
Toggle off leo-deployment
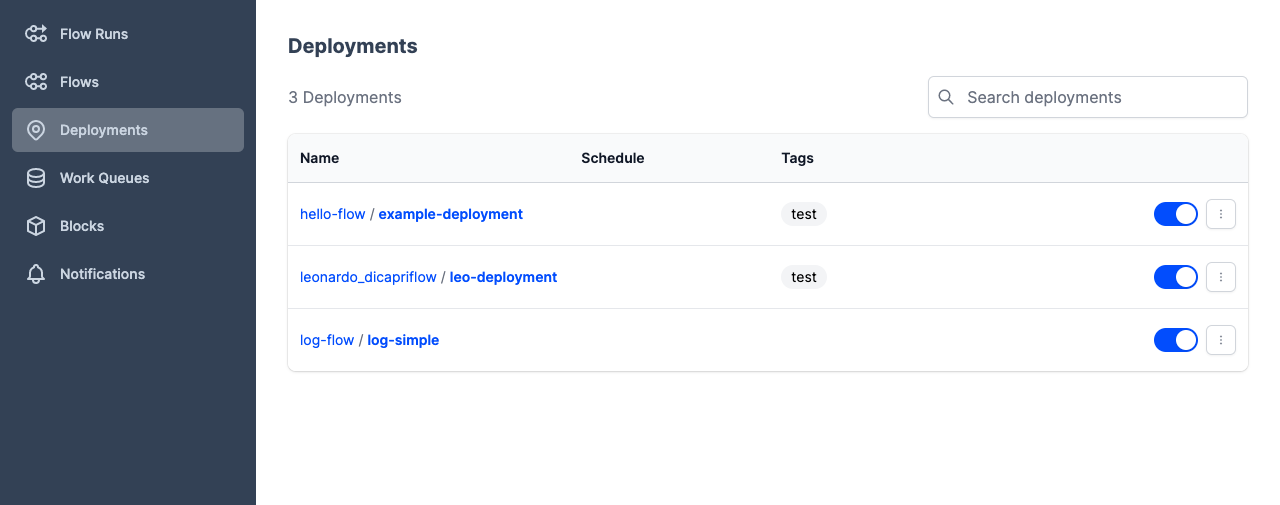tap(1176, 277)
